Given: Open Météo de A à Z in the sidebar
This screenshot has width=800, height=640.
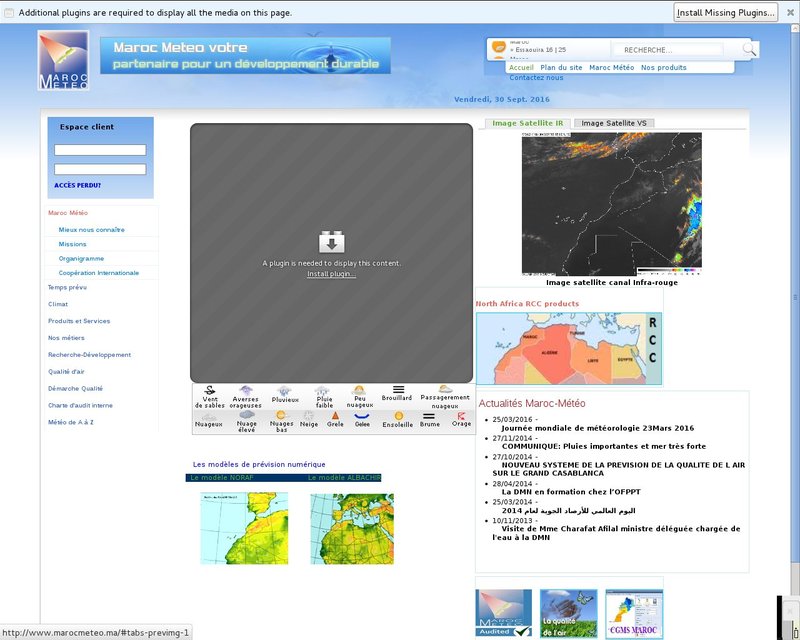Looking at the screenshot, I should click(x=71, y=422).
